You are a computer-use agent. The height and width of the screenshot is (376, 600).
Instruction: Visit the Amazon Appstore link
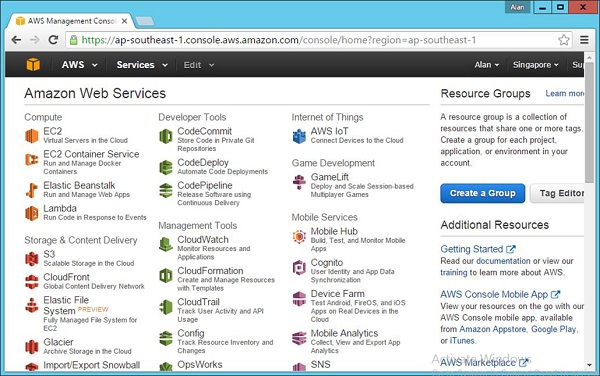tap(493, 329)
